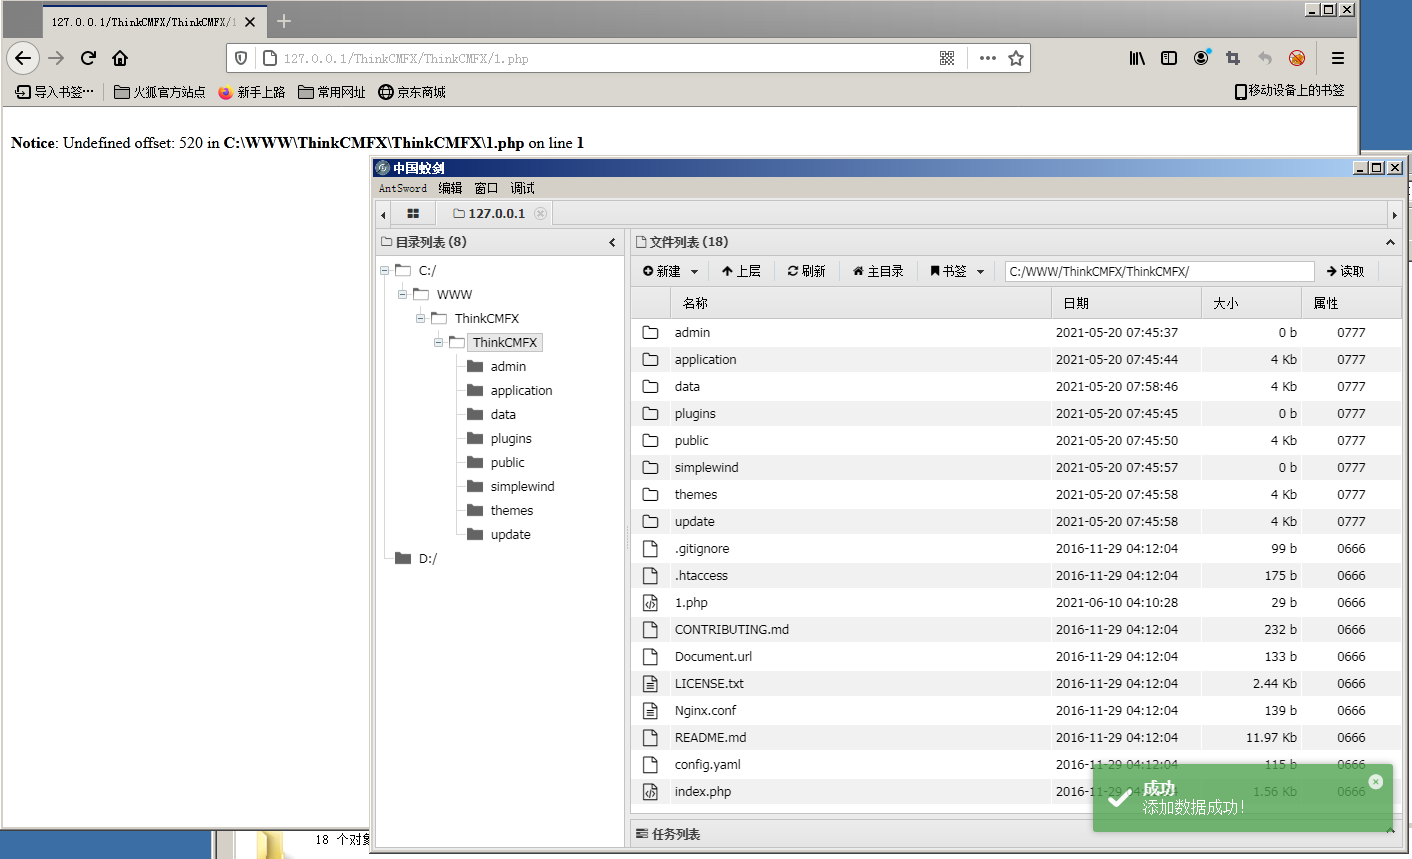Dismiss the green success notification
This screenshot has width=1412, height=859.
click(1375, 782)
